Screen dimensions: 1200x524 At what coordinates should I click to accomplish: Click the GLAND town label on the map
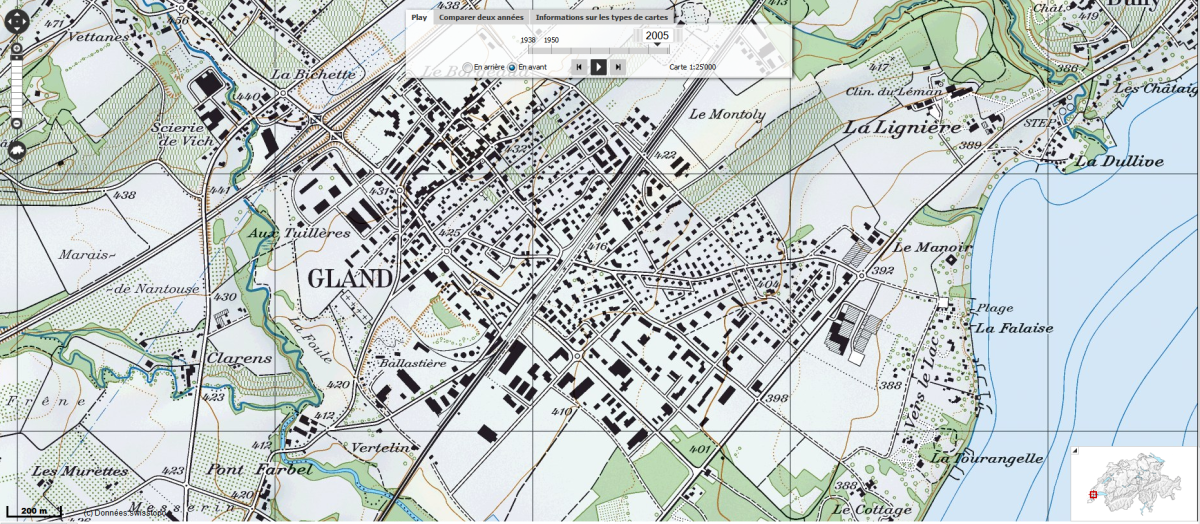[349, 278]
